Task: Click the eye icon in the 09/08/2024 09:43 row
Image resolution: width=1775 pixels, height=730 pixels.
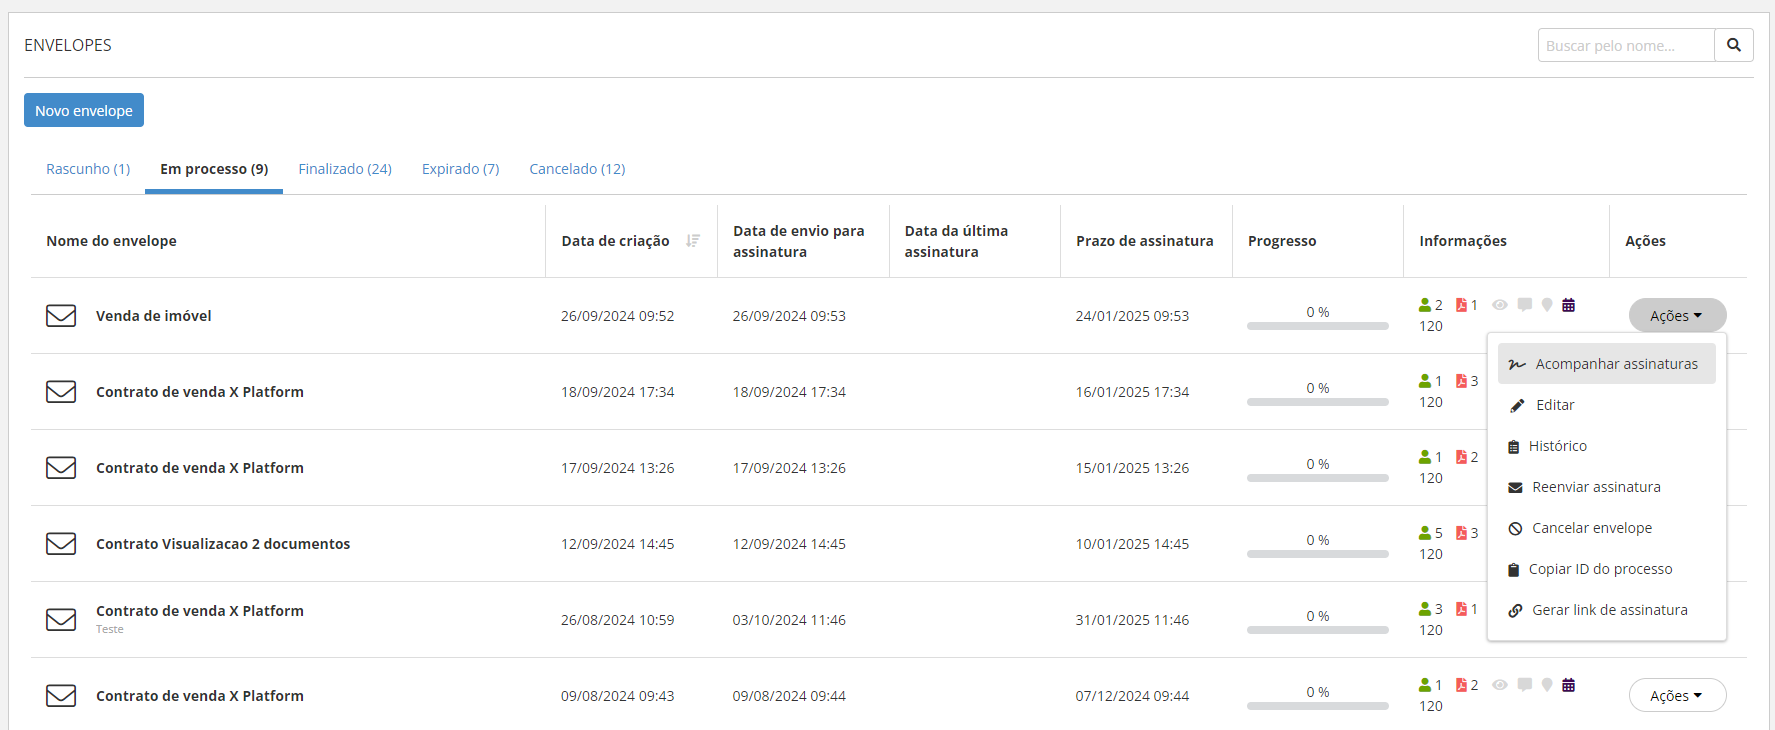Action: point(1500,685)
